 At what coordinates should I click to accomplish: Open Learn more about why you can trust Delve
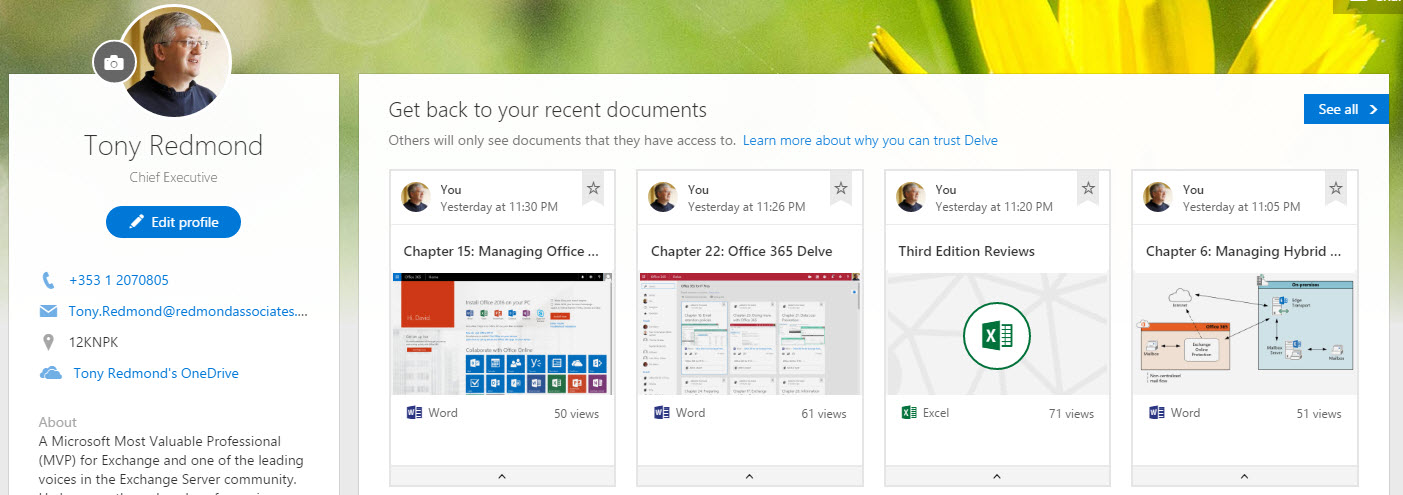click(870, 140)
